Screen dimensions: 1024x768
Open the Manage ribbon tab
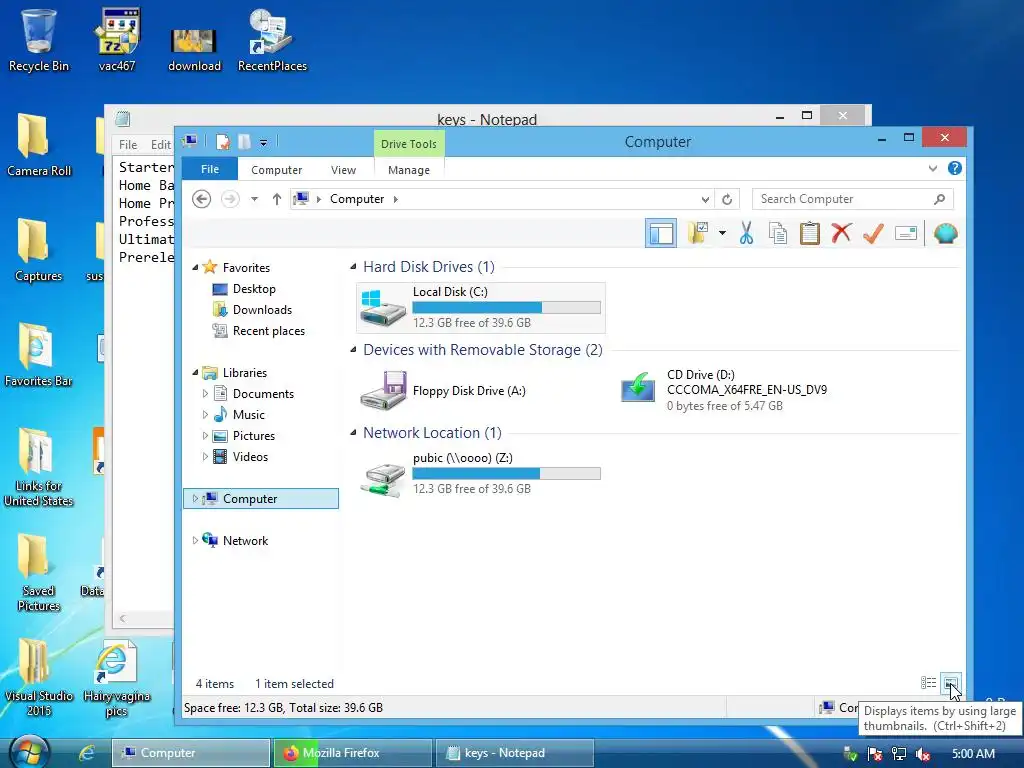tap(409, 170)
